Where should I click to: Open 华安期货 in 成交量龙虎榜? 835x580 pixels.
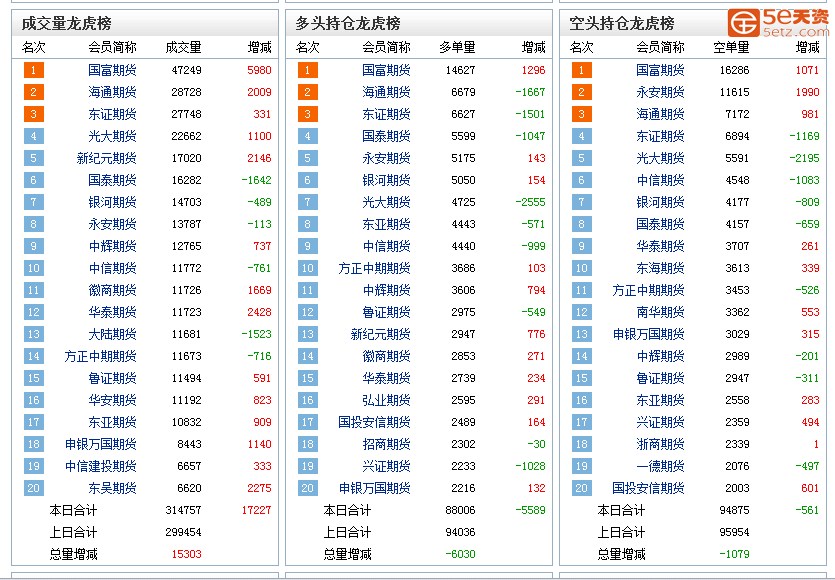pos(112,400)
